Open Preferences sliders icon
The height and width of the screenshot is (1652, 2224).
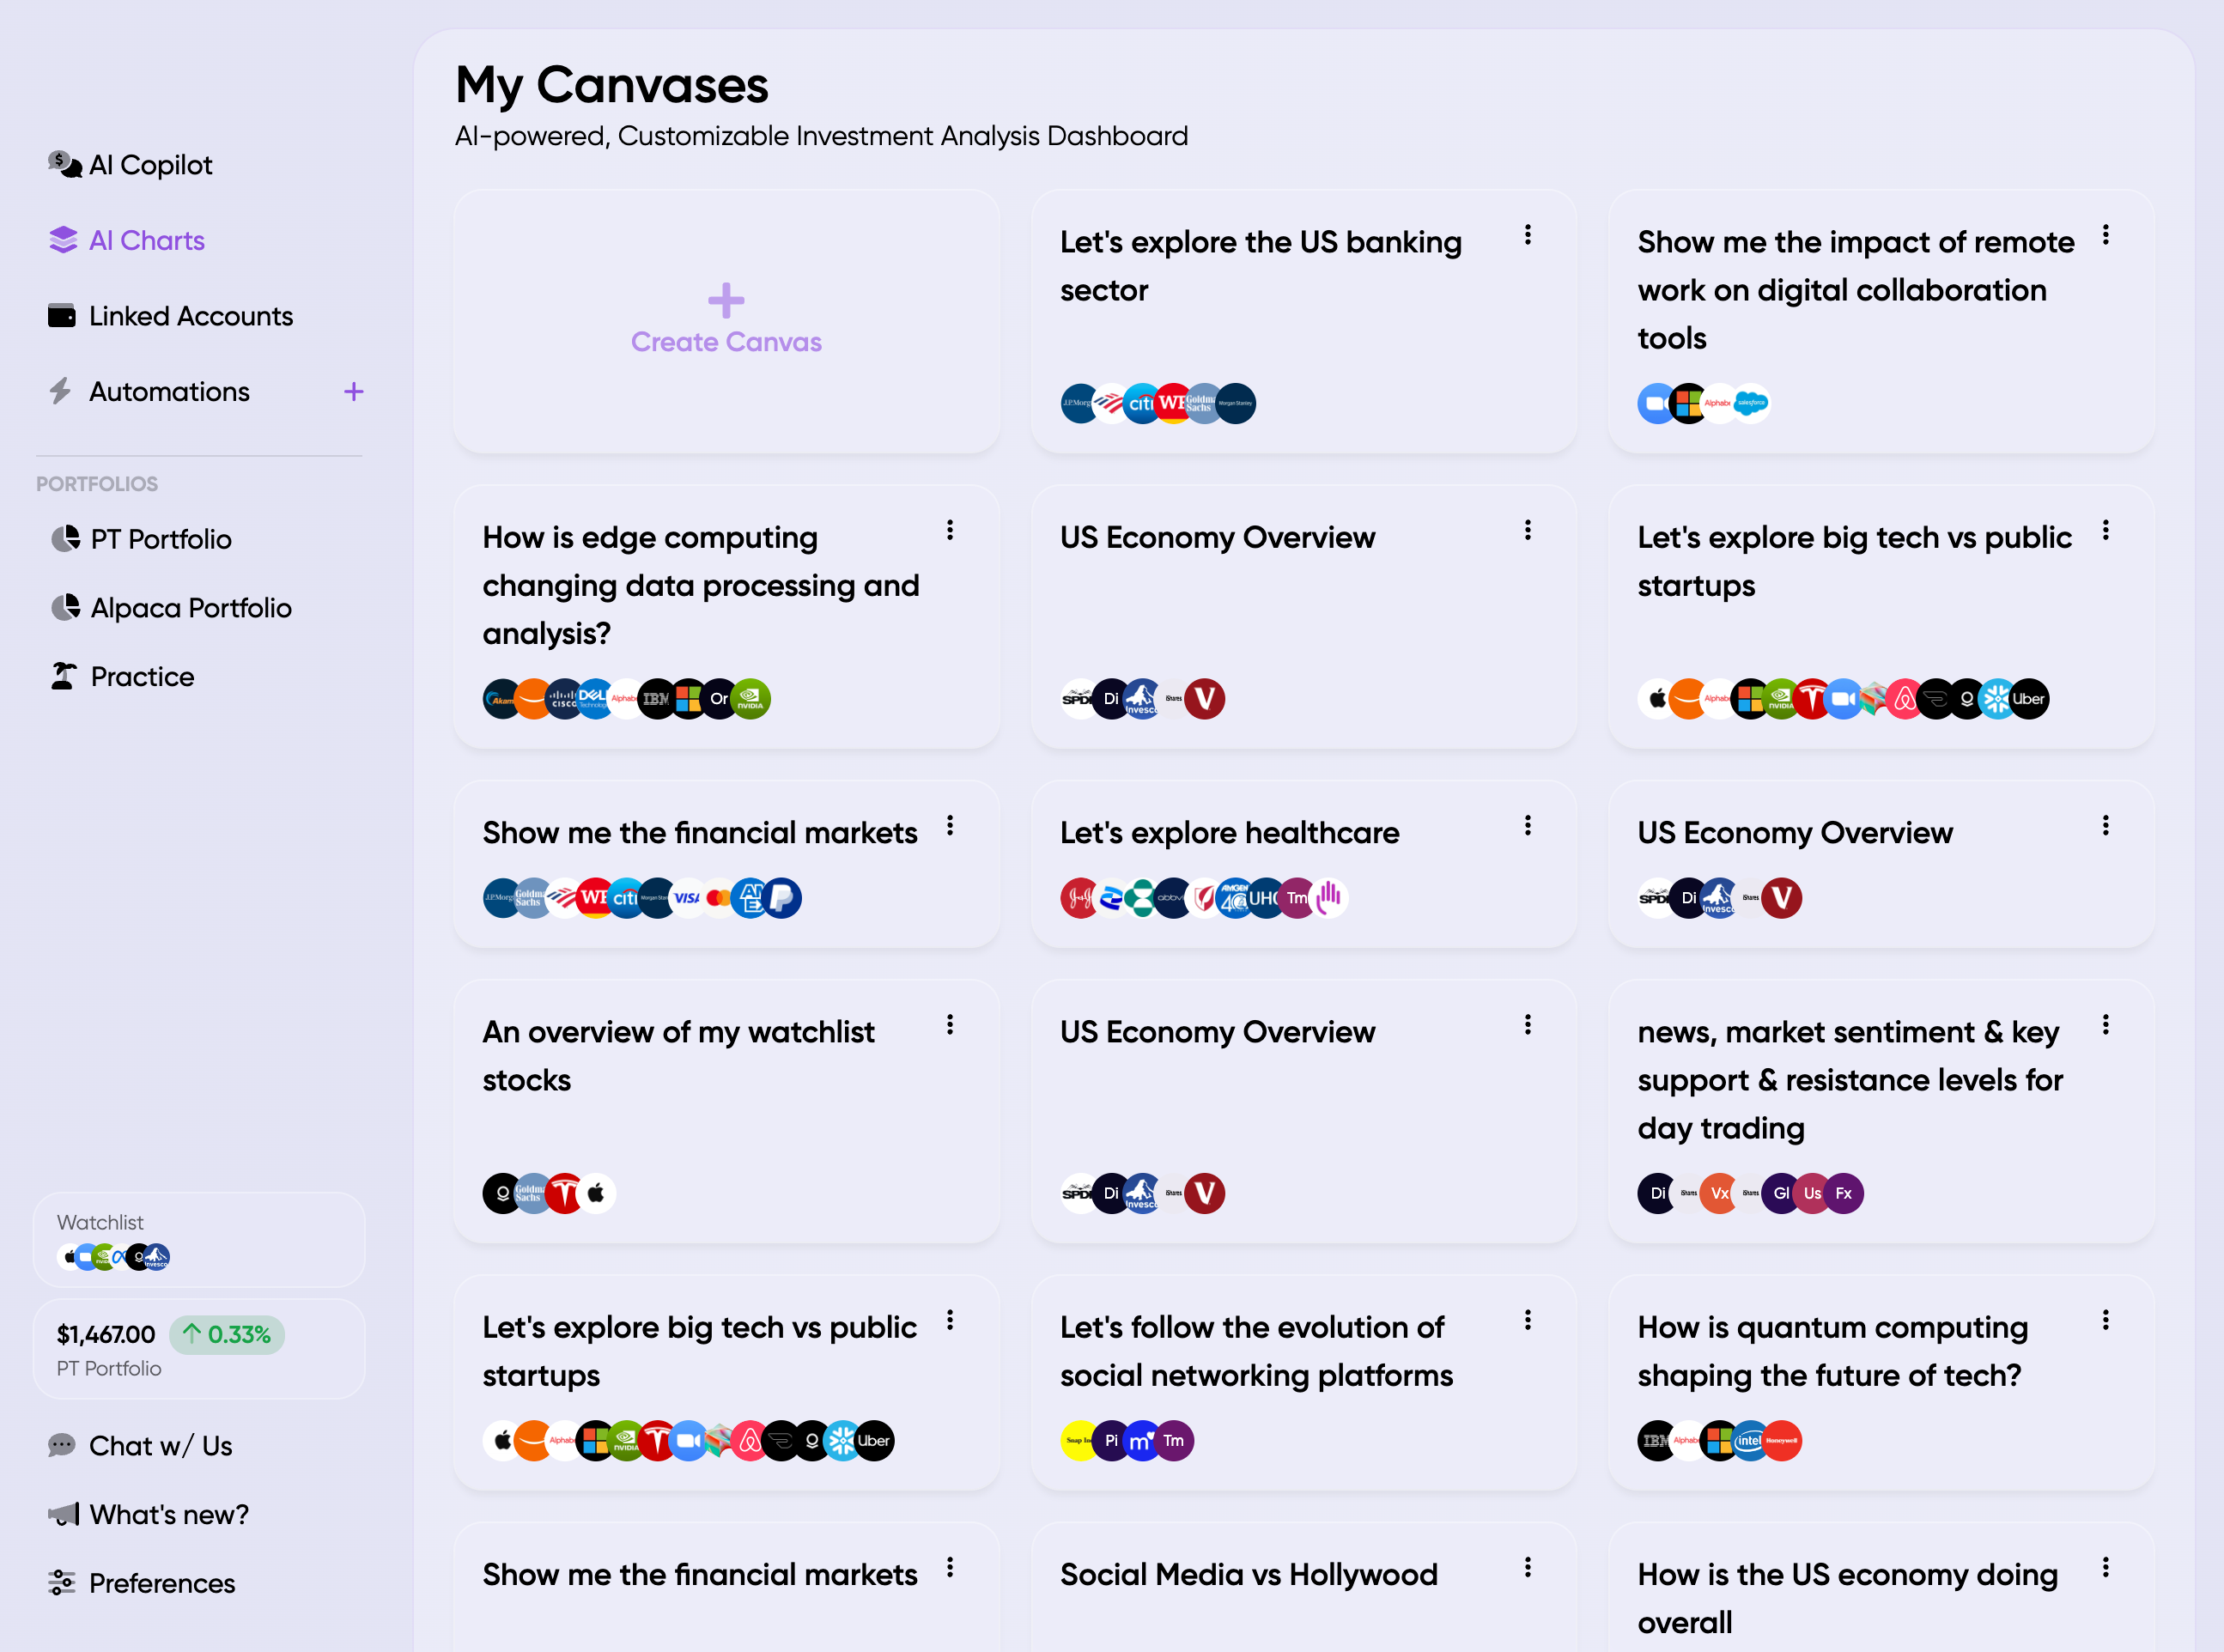click(62, 1582)
